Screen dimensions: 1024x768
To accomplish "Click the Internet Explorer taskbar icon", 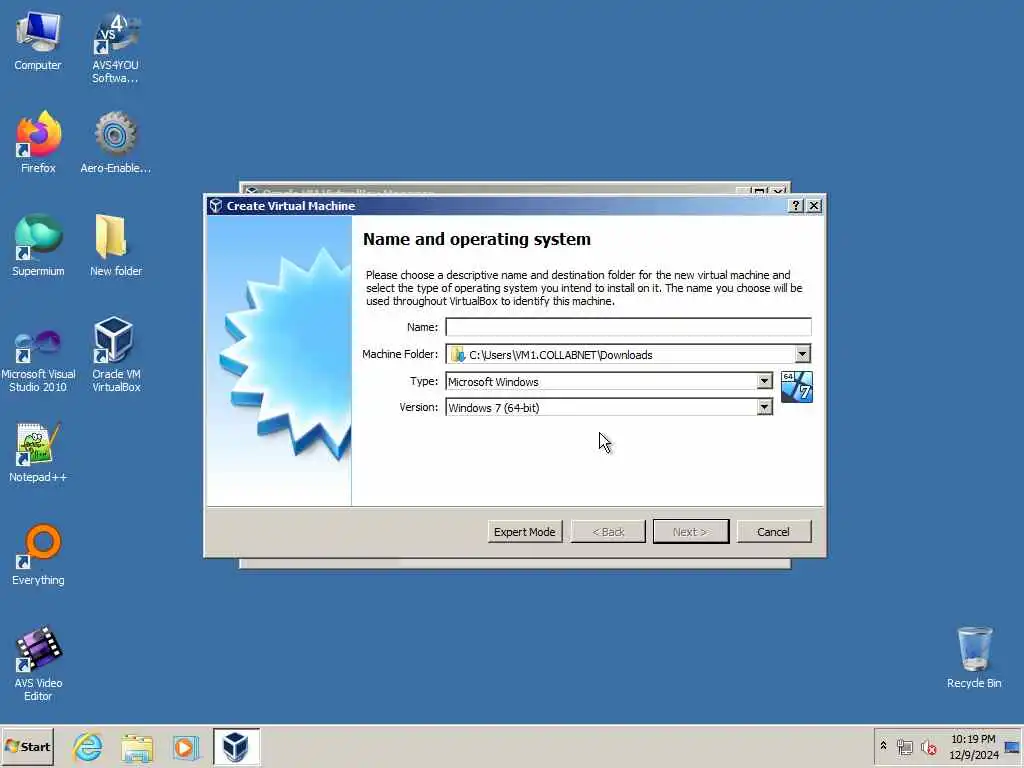I will click(x=88, y=746).
